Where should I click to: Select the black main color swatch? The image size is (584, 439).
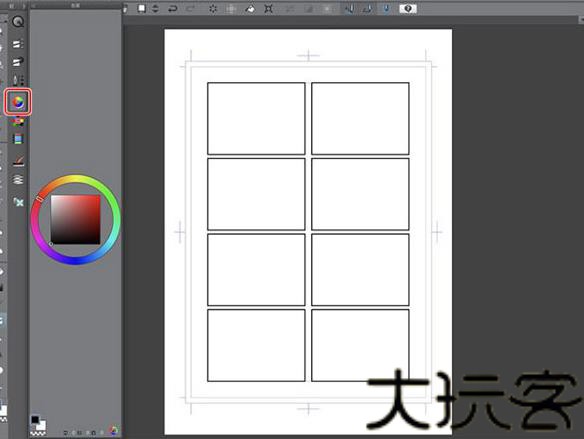tap(35, 420)
